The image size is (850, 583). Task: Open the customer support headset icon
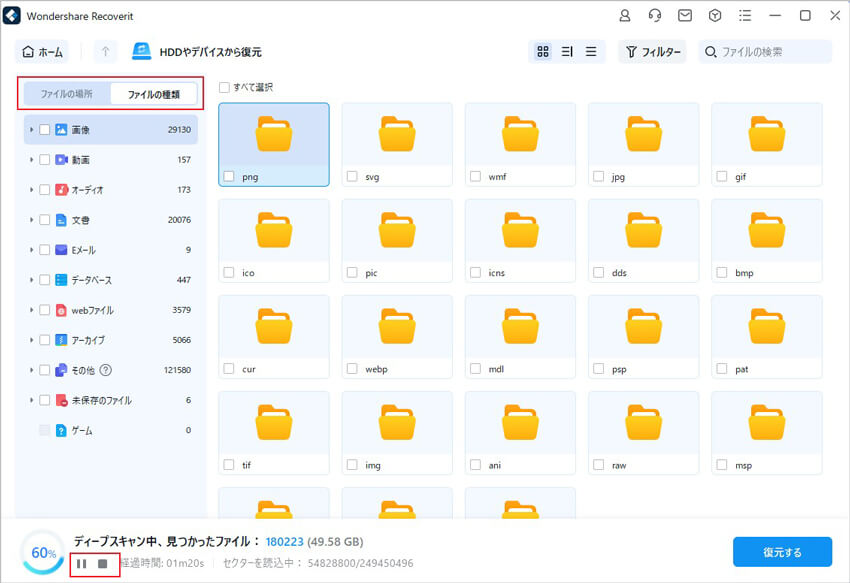point(655,16)
